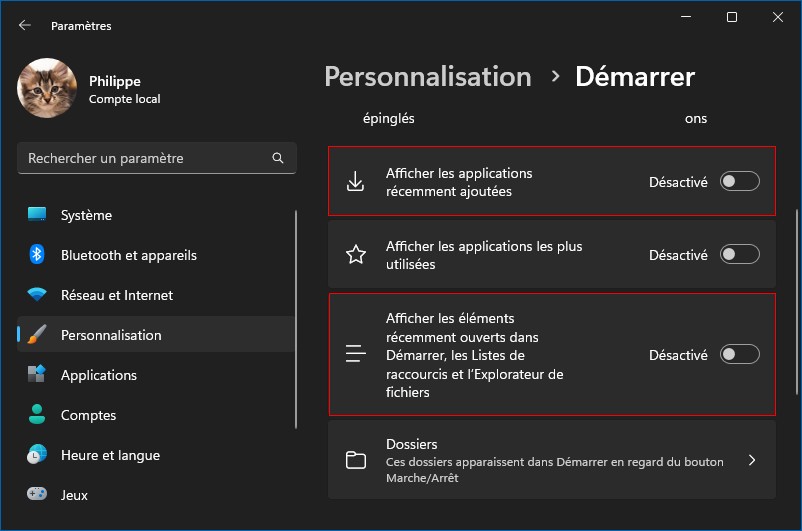Image resolution: width=802 pixels, height=531 pixels.
Task: Toggle the most used applications switch
Action: tap(739, 255)
